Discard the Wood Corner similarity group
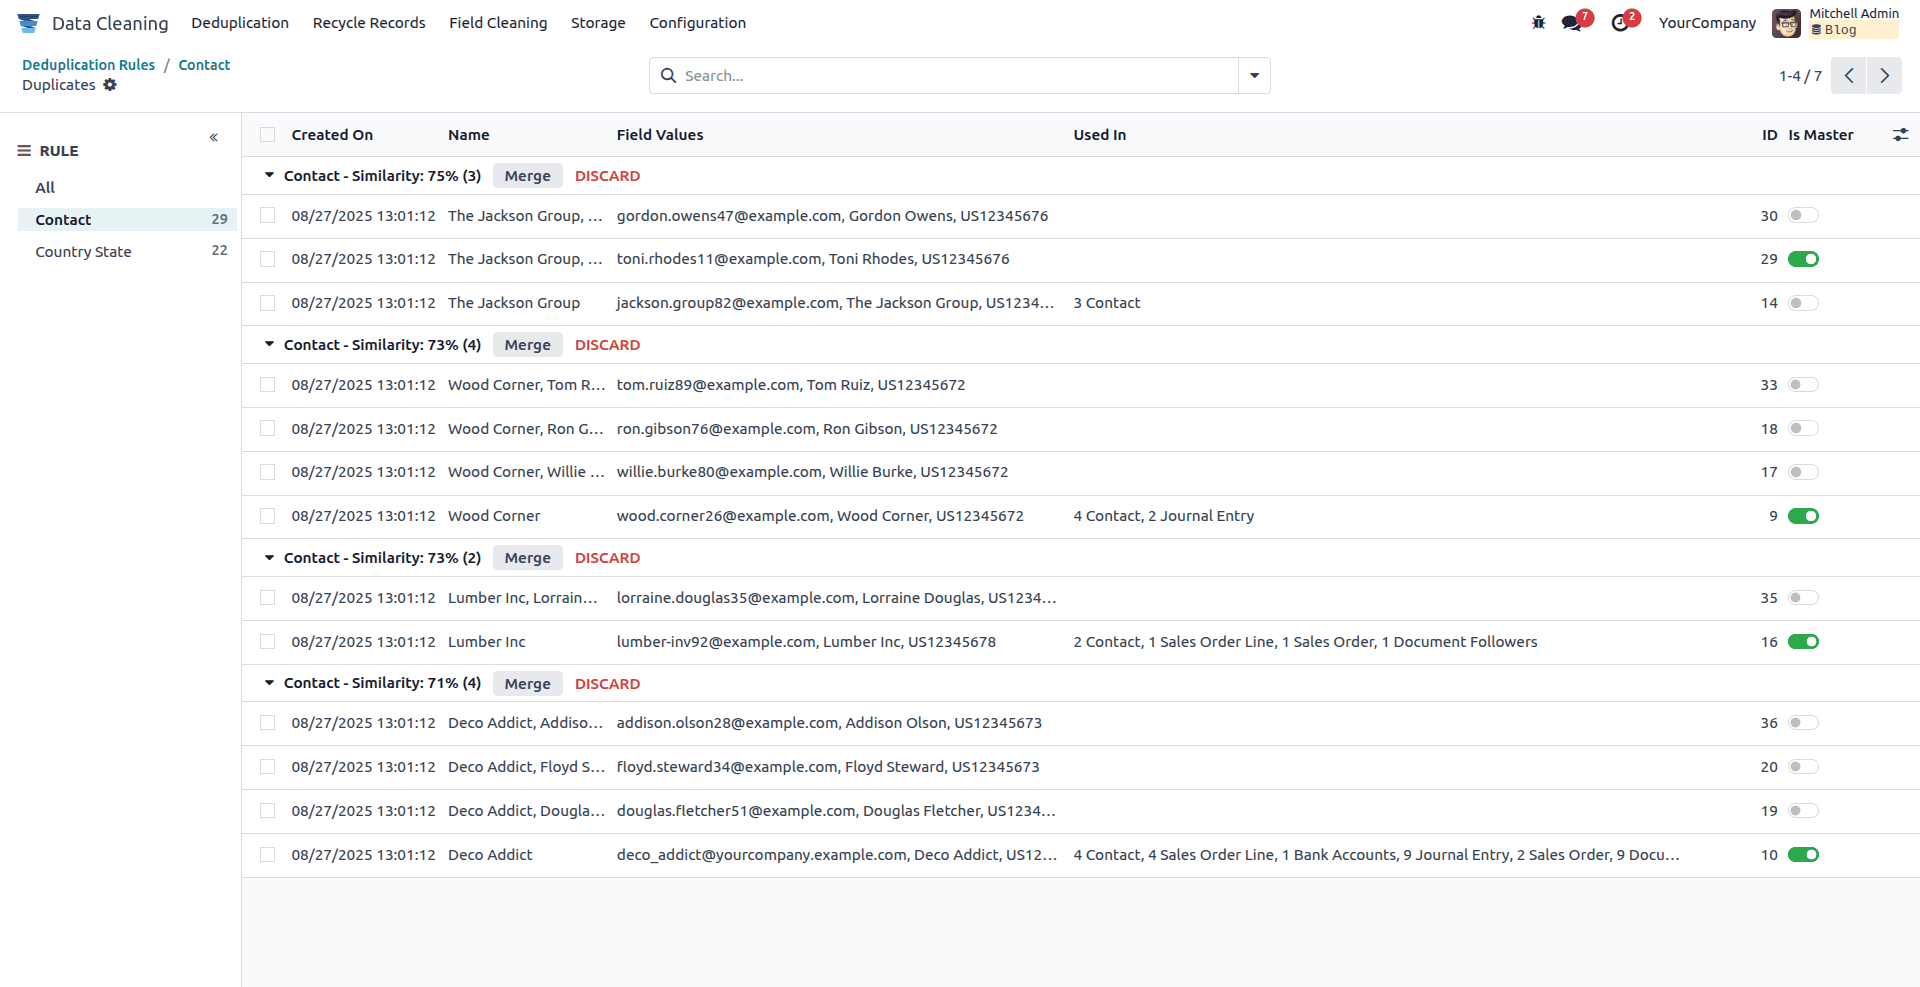Image resolution: width=1920 pixels, height=987 pixels. [607, 345]
